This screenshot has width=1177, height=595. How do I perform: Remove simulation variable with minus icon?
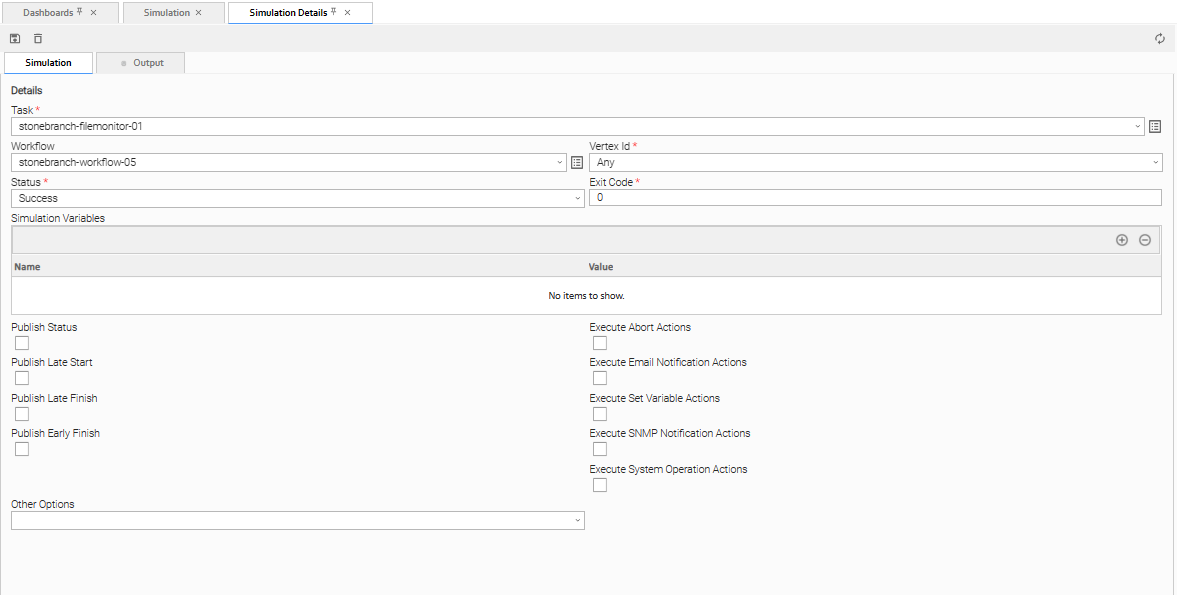coord(1145,240)
